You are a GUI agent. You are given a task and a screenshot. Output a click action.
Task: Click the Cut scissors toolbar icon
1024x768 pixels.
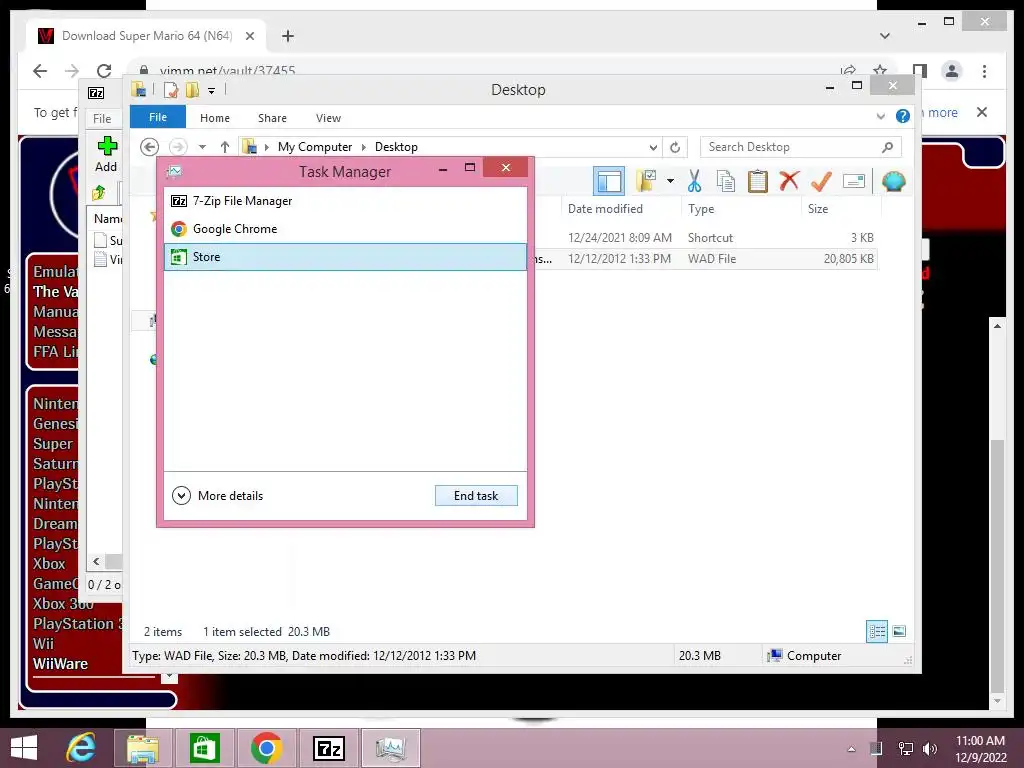coord(694,181)
